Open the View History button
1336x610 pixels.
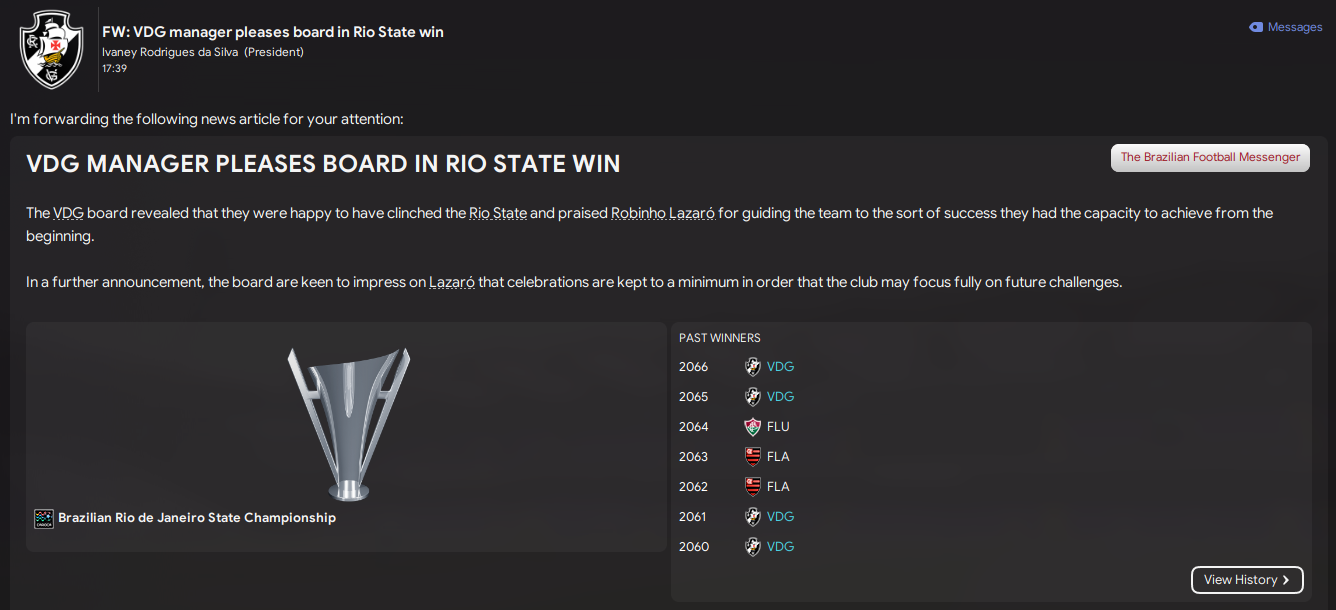[1247, 580]
